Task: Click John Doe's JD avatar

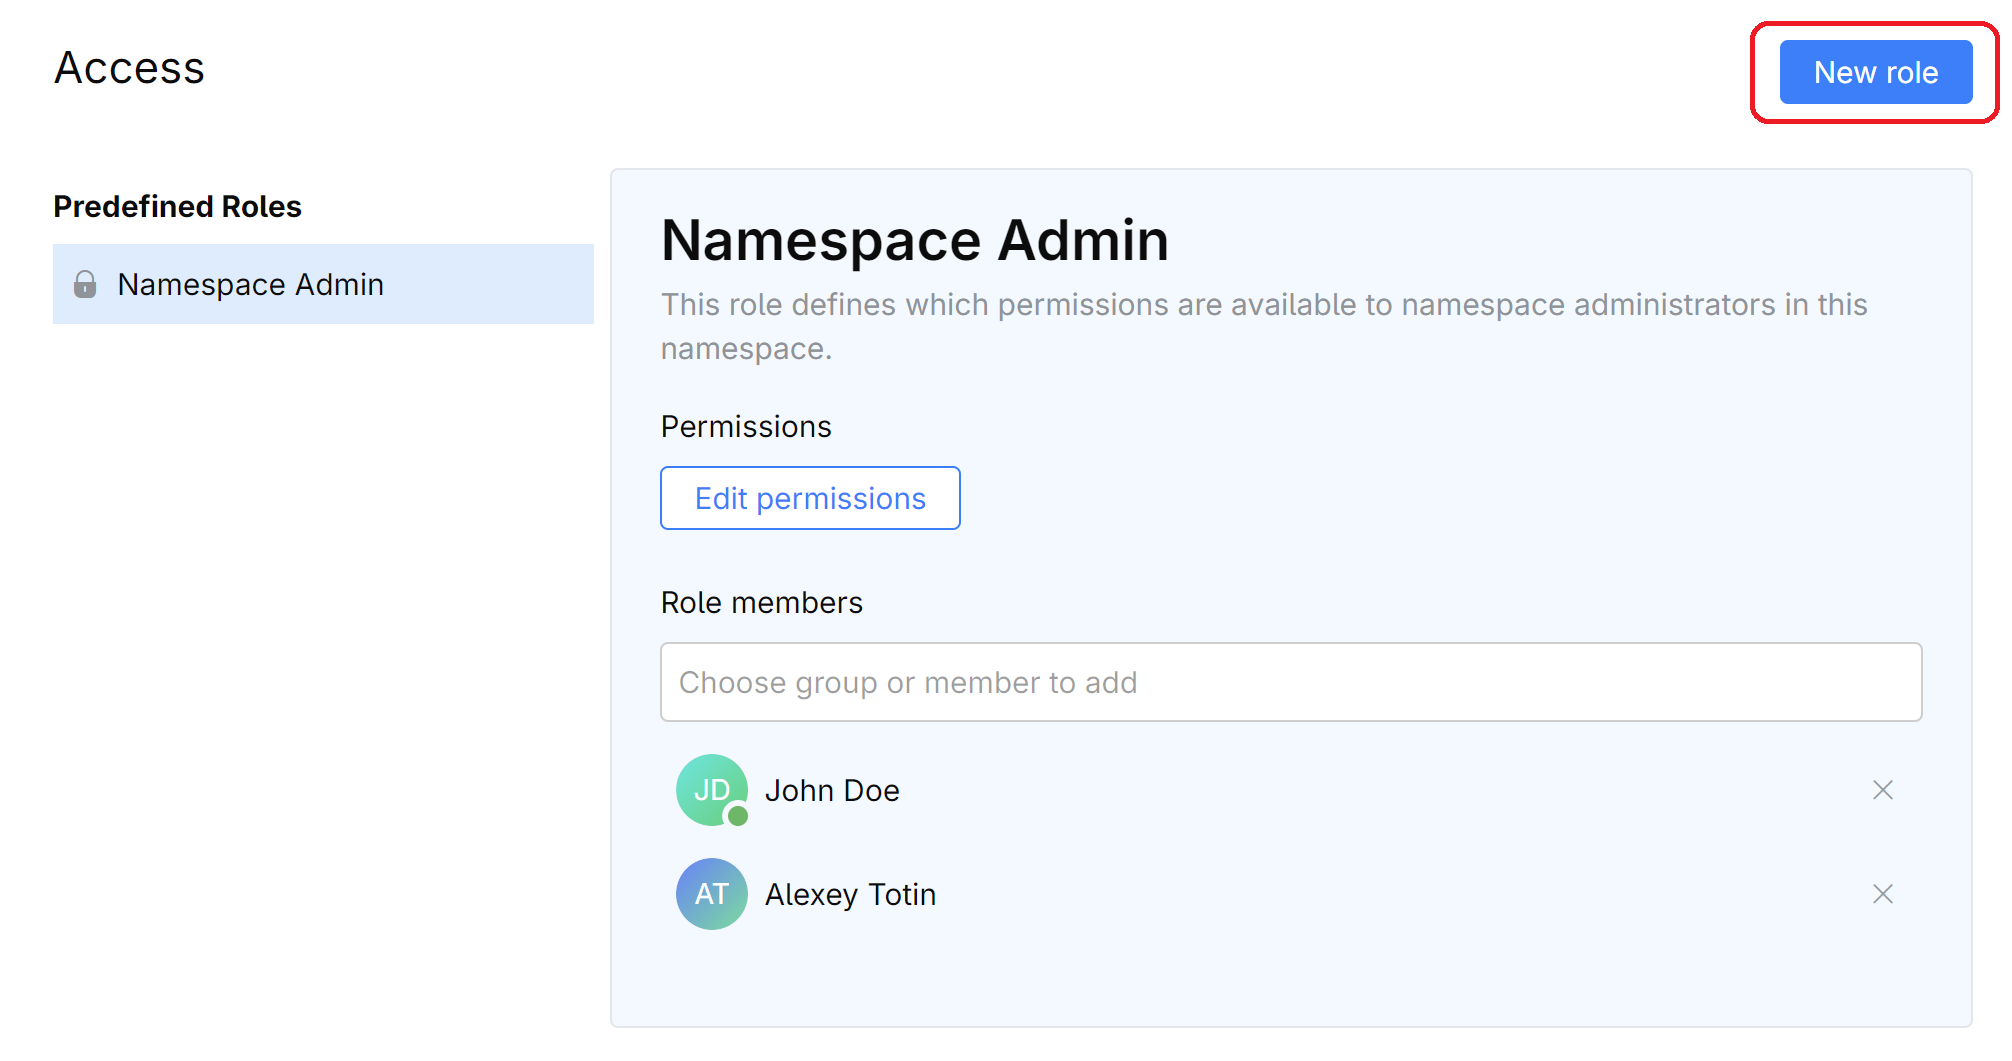Action: pos(711,789)
